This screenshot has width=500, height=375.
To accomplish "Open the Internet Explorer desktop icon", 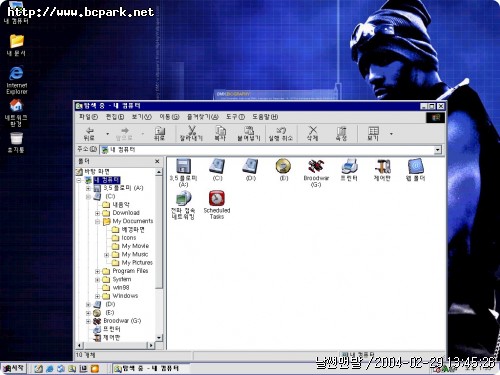I will point(16,80).
